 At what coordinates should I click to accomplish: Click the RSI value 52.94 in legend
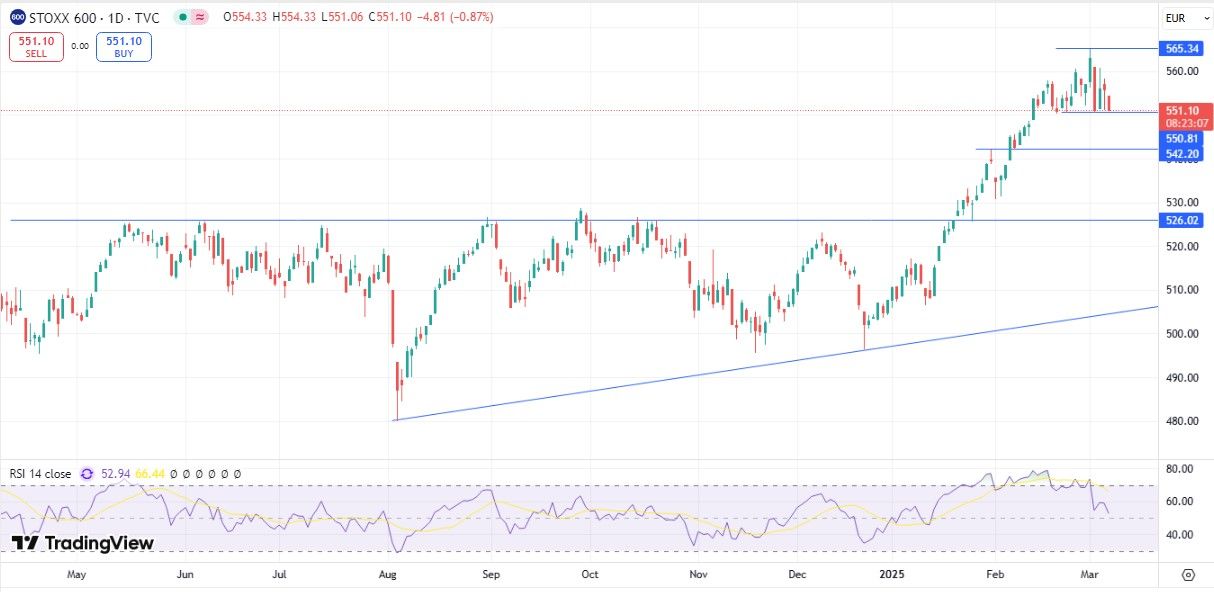117,474
